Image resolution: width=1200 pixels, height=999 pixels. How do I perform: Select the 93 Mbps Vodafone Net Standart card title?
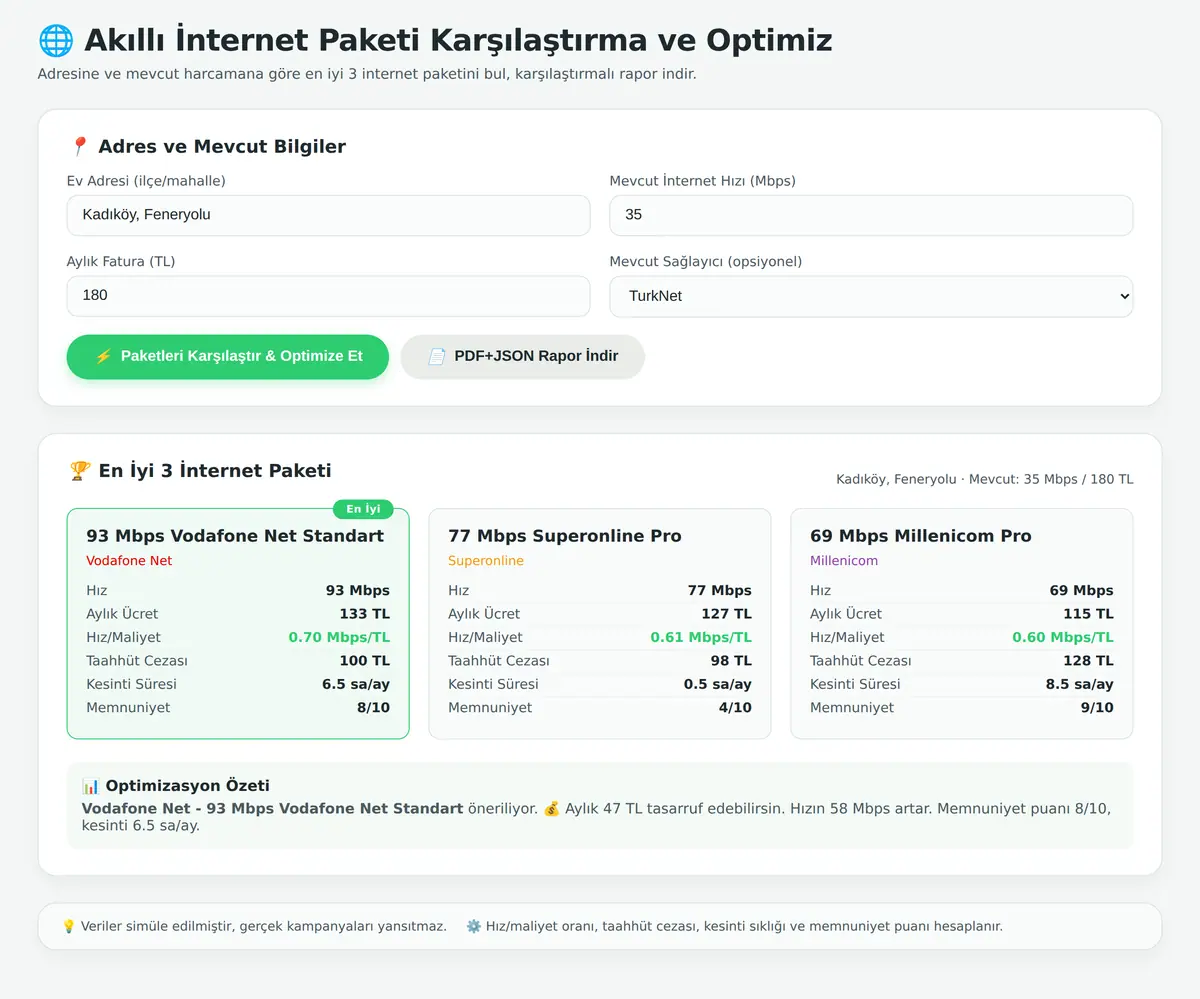[235, 536]
